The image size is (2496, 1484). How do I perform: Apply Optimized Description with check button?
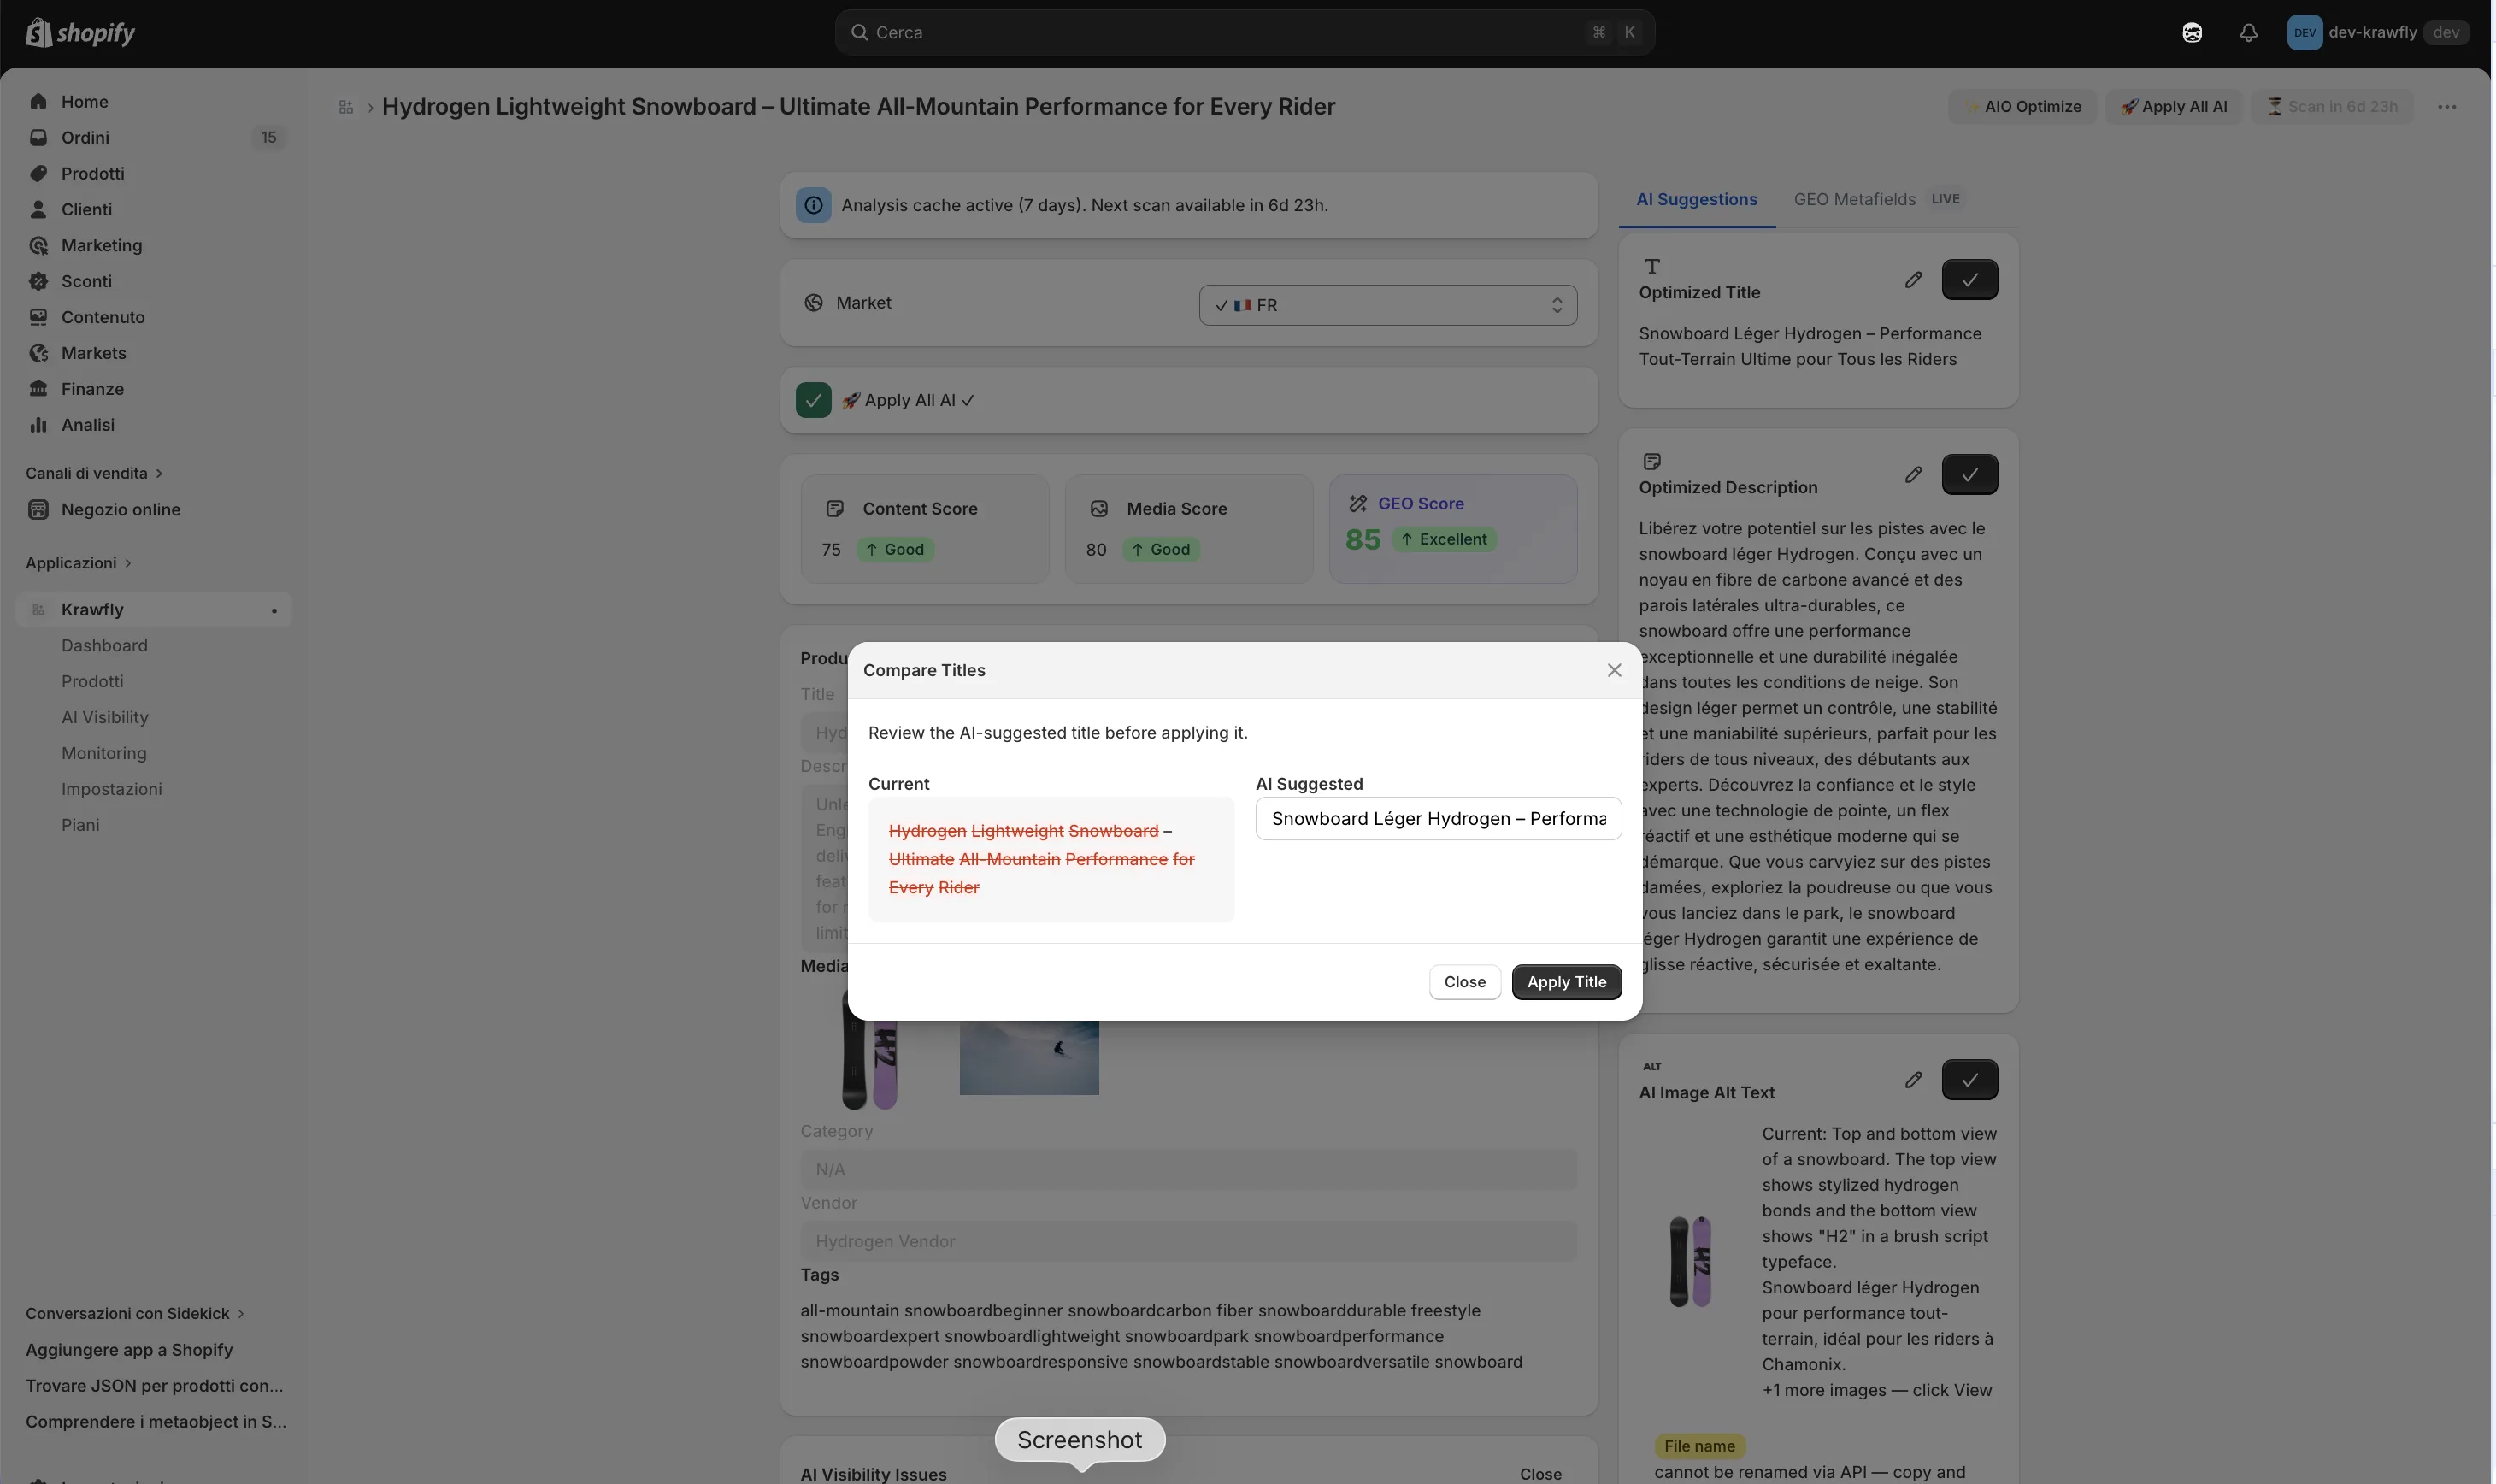coord(1969,474)
